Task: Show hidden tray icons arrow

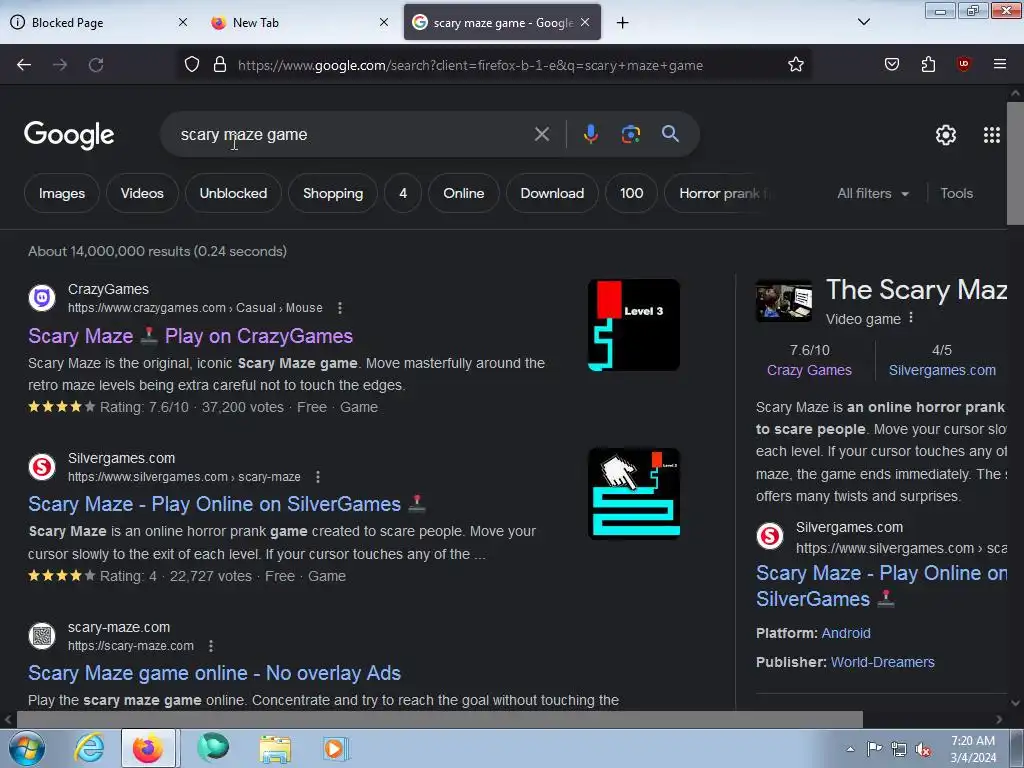Action: coord(850,749)
